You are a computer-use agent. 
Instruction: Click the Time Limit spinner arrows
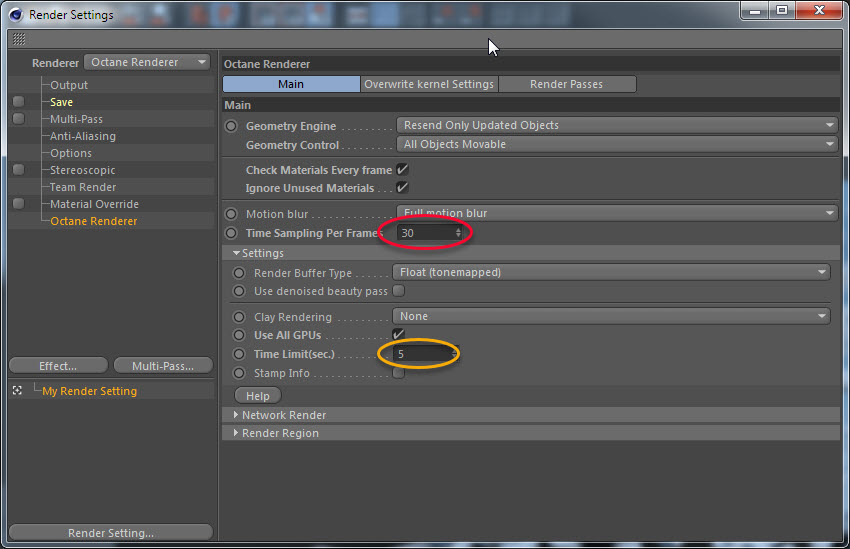point(455,354)
